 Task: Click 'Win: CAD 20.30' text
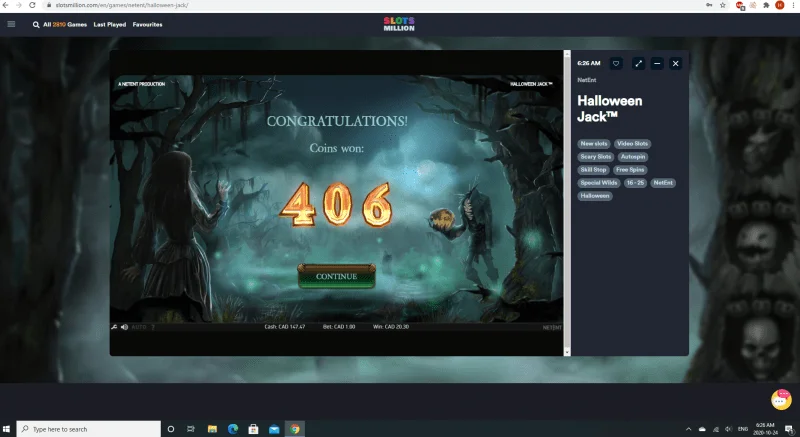pos(391,327)
